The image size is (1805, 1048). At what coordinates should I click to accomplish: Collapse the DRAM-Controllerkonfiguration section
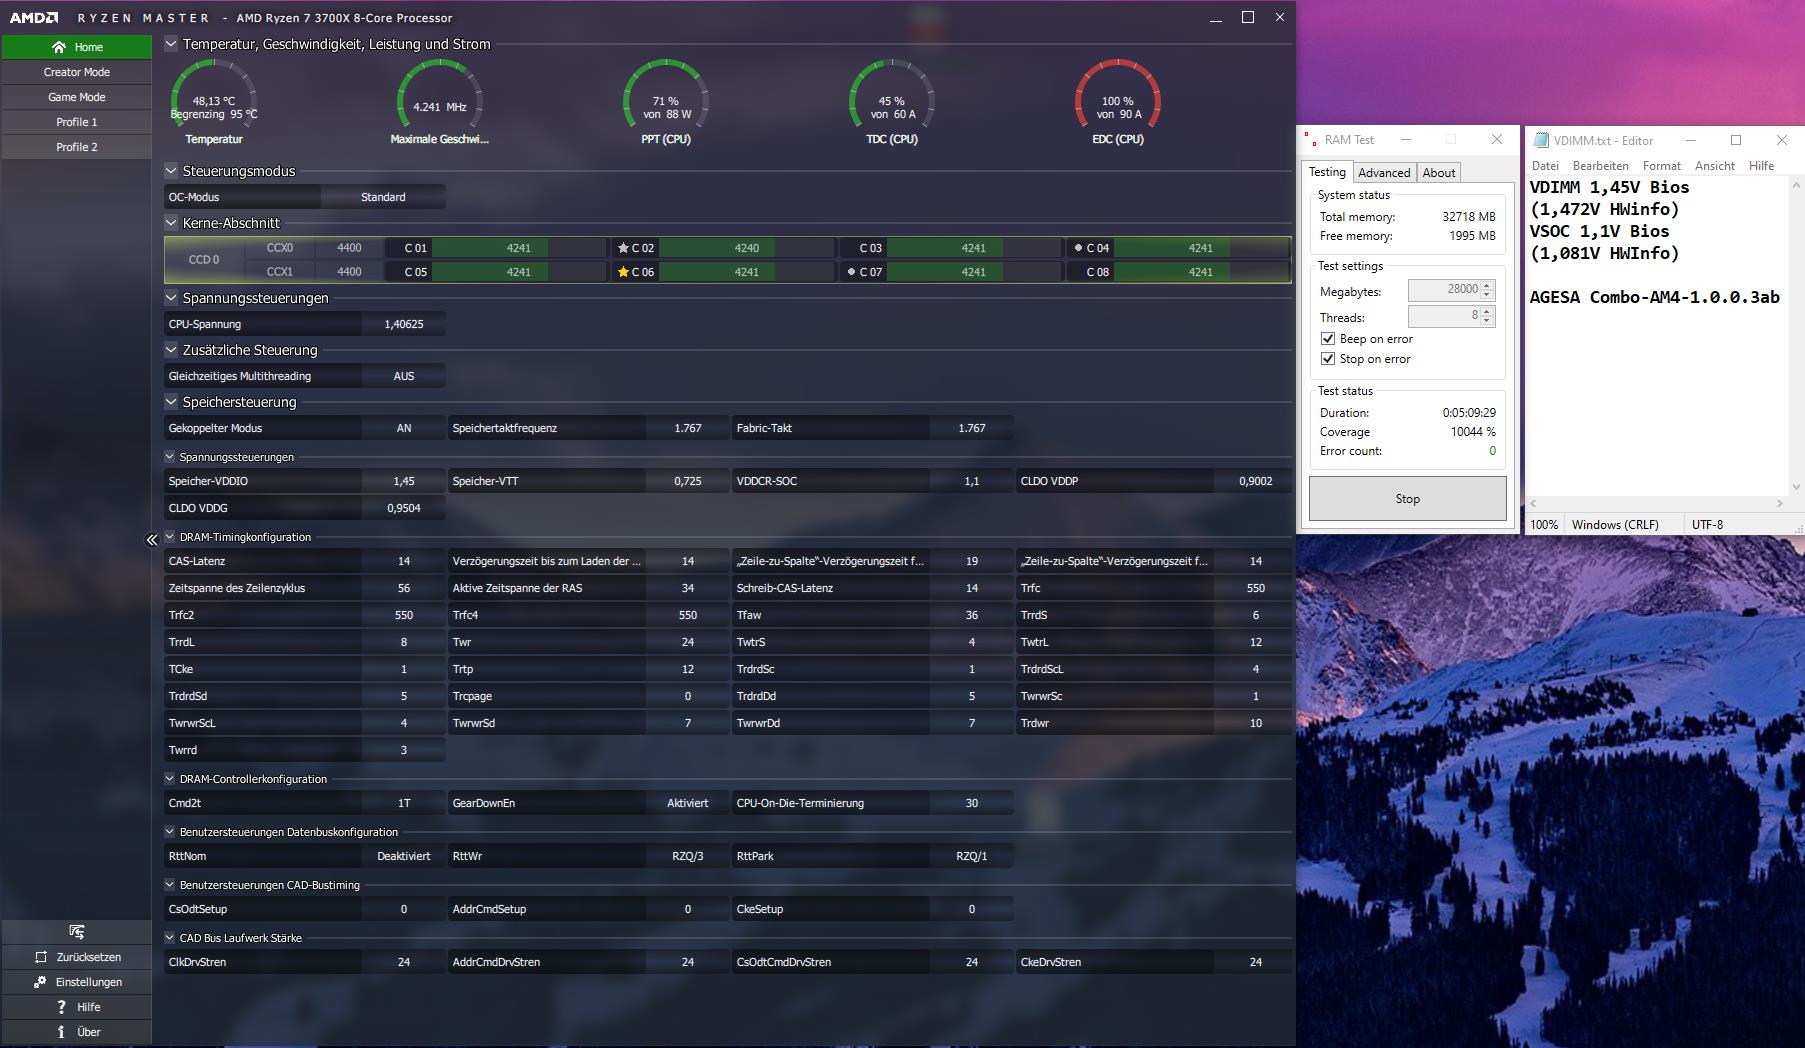170,779
